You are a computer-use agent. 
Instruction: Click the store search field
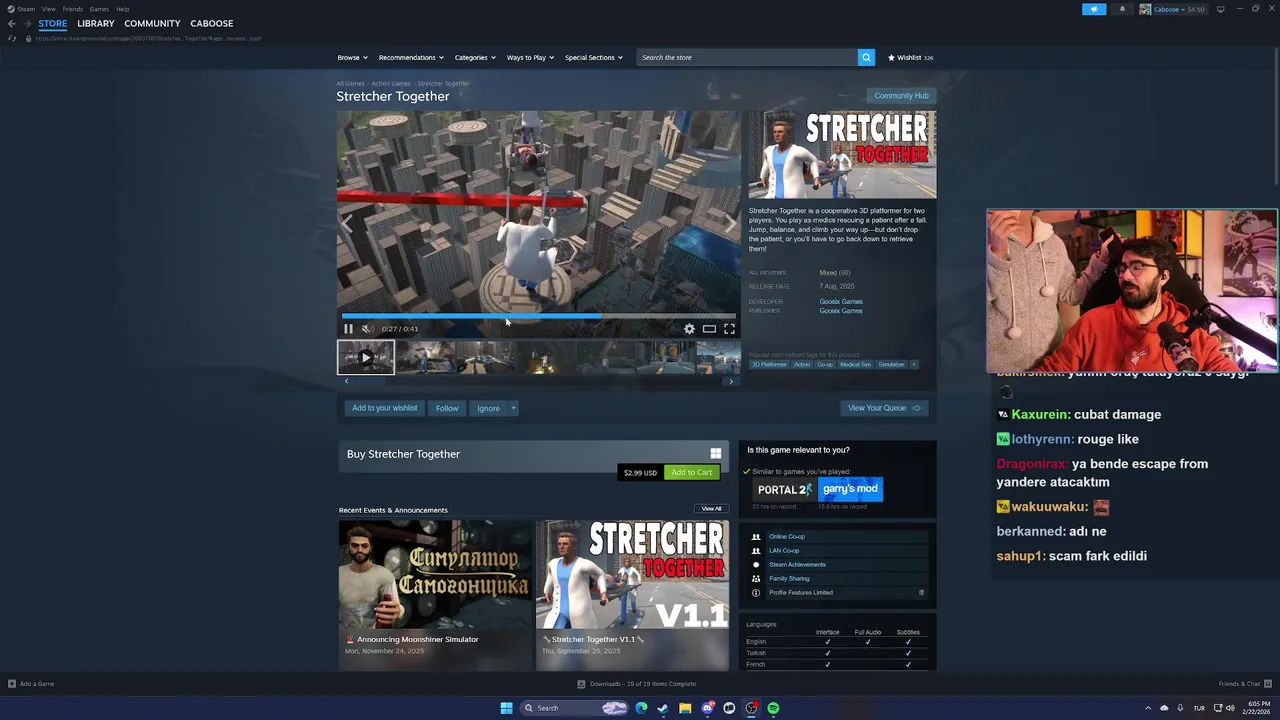click(x=747, y=57)
